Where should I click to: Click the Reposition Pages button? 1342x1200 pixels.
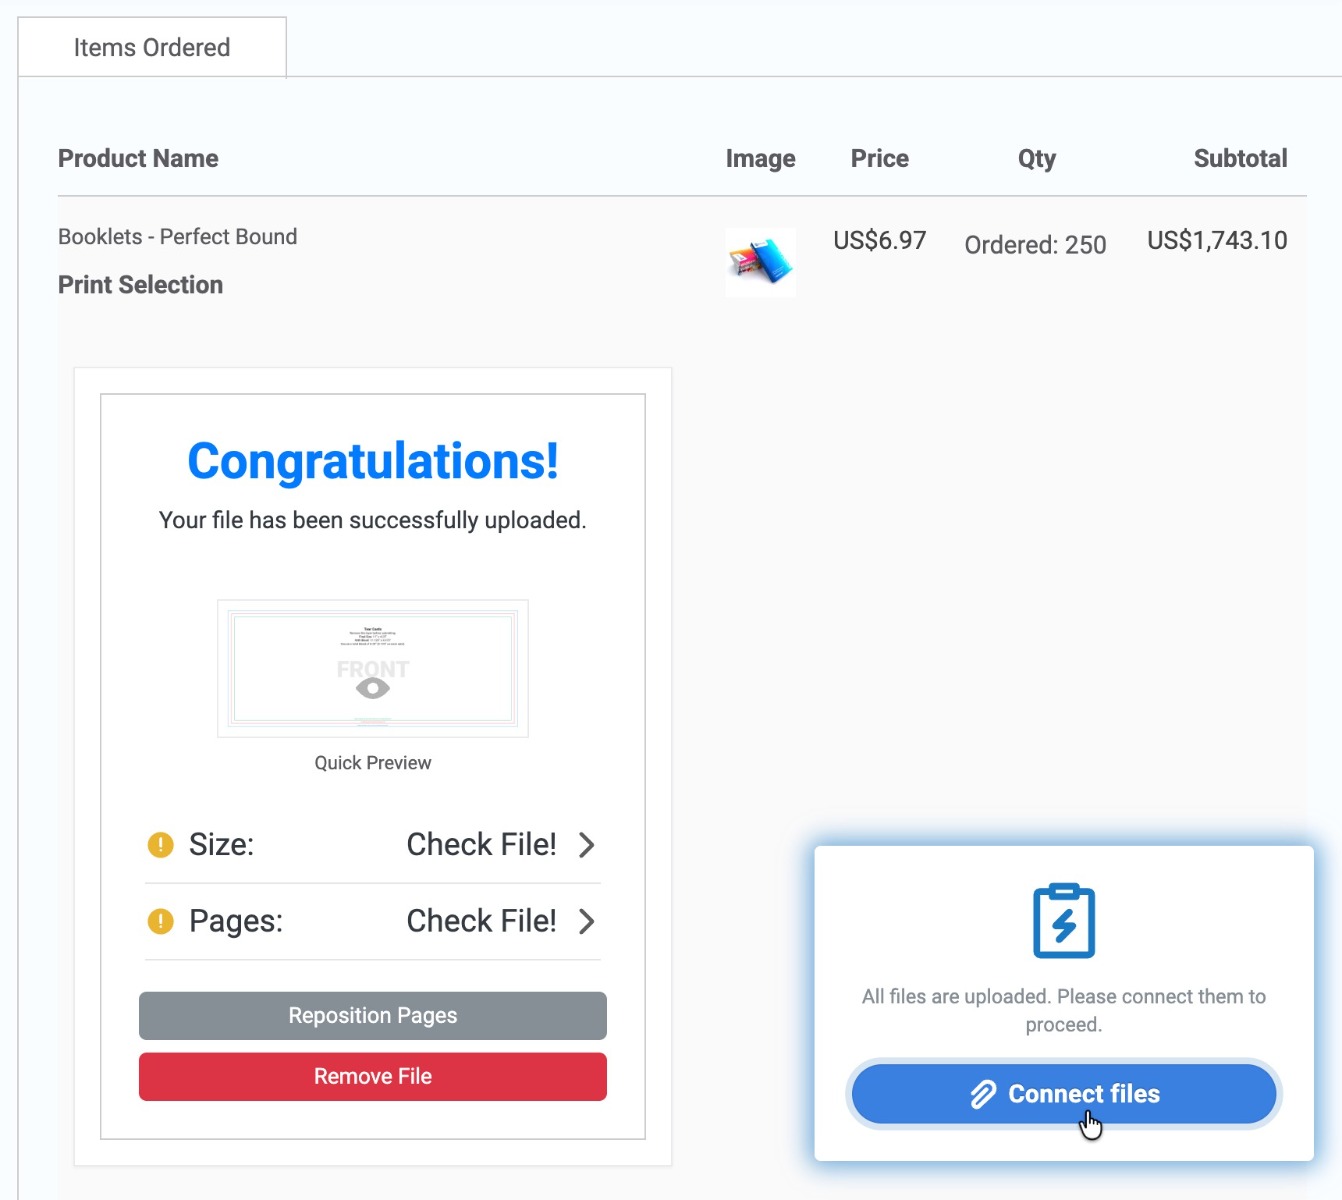(x=372, y=1015)
